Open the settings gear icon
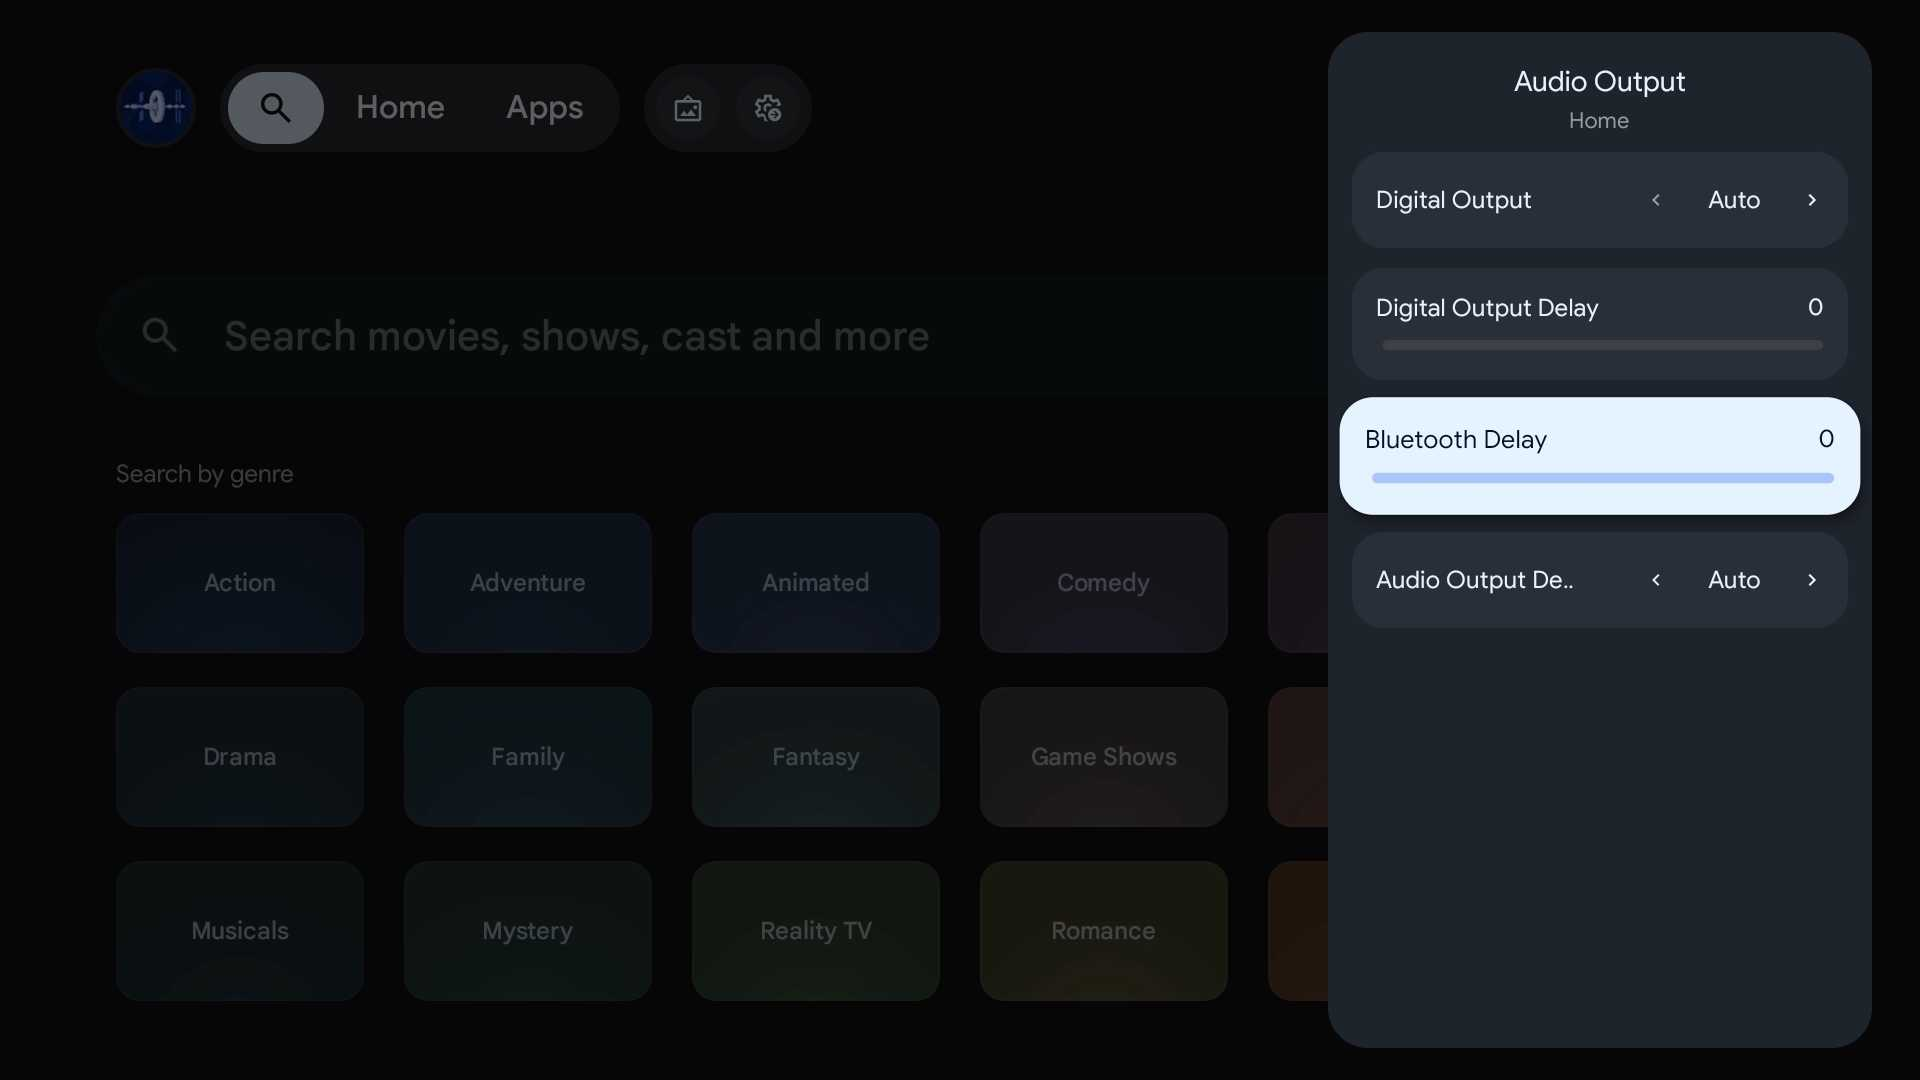The width and height of the screenshot is (1920, 1080). pyautogui.click(x=768, y=108)
